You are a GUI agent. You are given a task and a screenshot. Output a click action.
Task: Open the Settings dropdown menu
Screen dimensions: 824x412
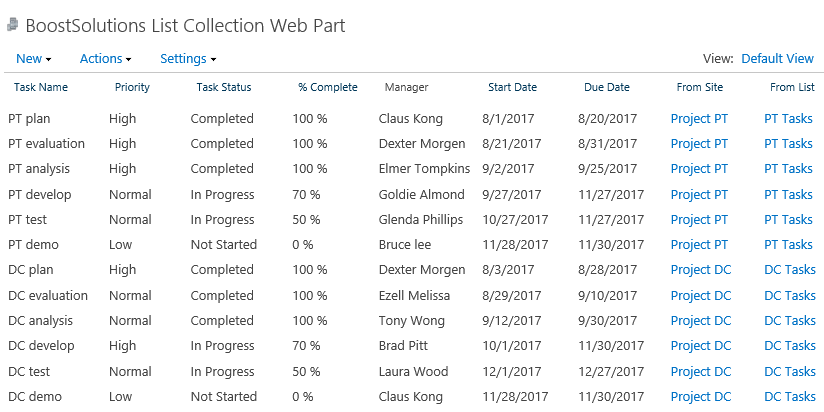tap(188, 59)
